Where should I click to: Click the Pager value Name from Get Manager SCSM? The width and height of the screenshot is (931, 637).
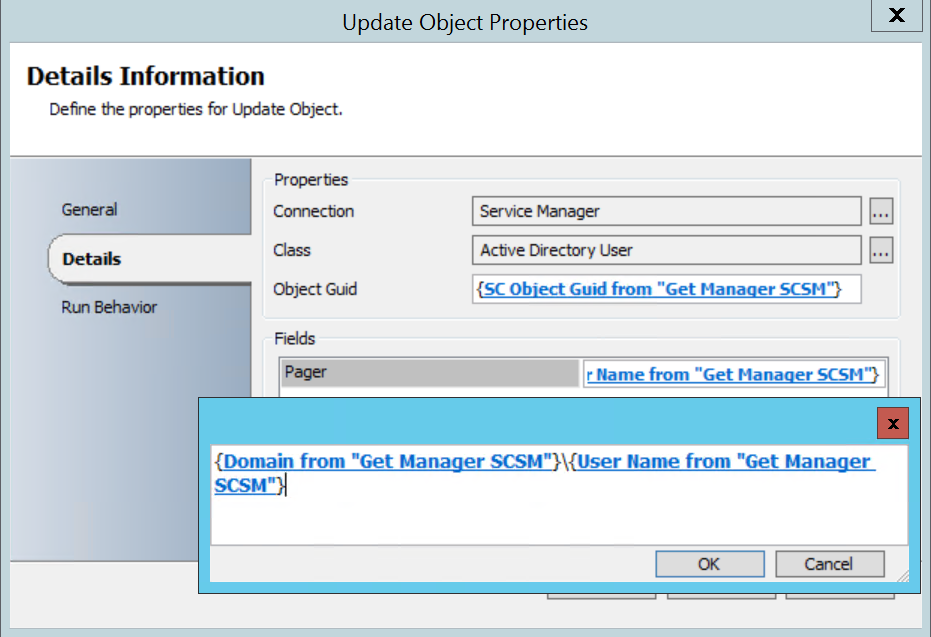(x=734, y=375)
